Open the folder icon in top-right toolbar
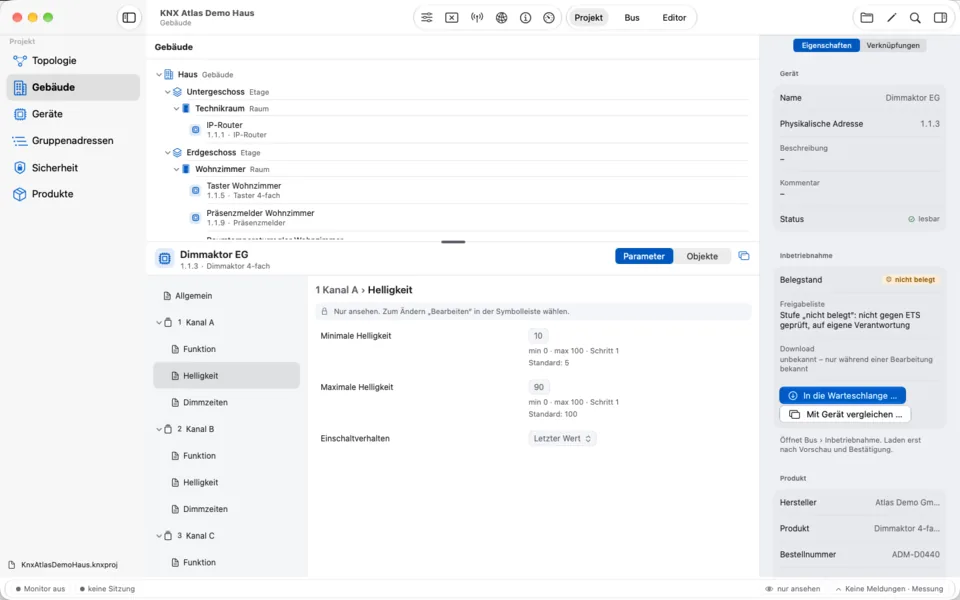The width and height of the screenshot is (960, 600). click(867, 18)
